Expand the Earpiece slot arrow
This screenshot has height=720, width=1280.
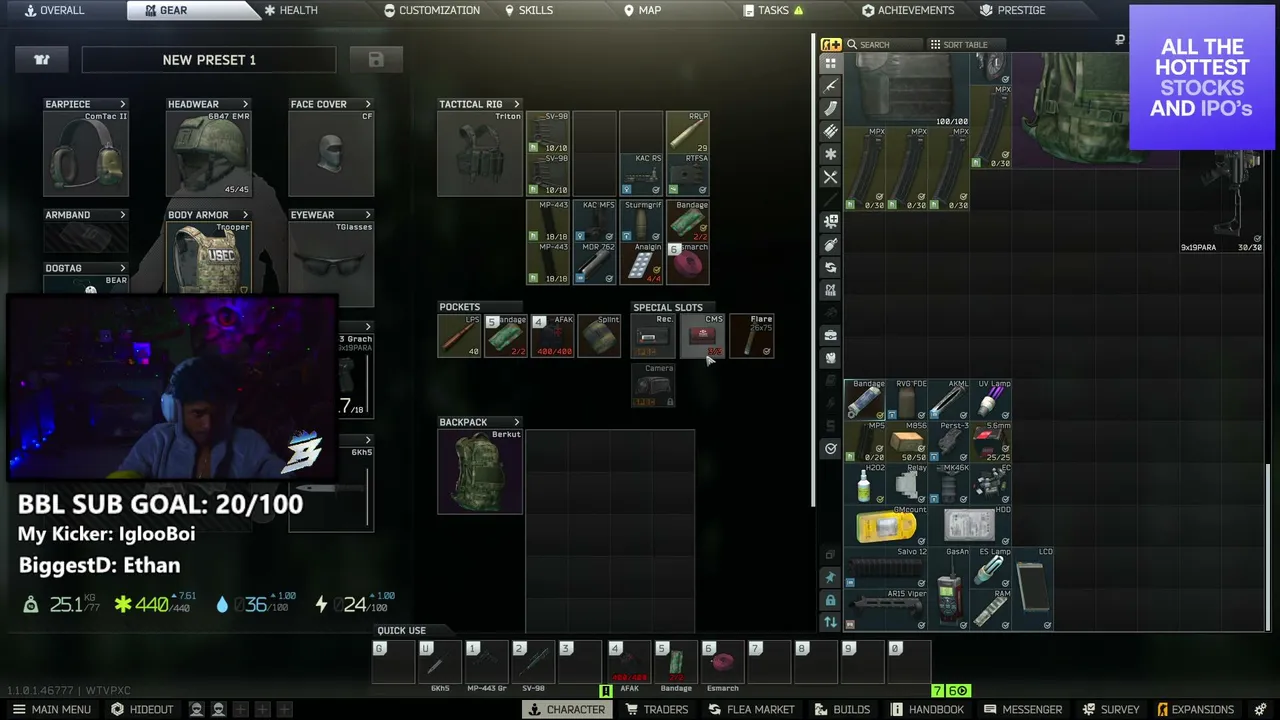pos(123,104)
